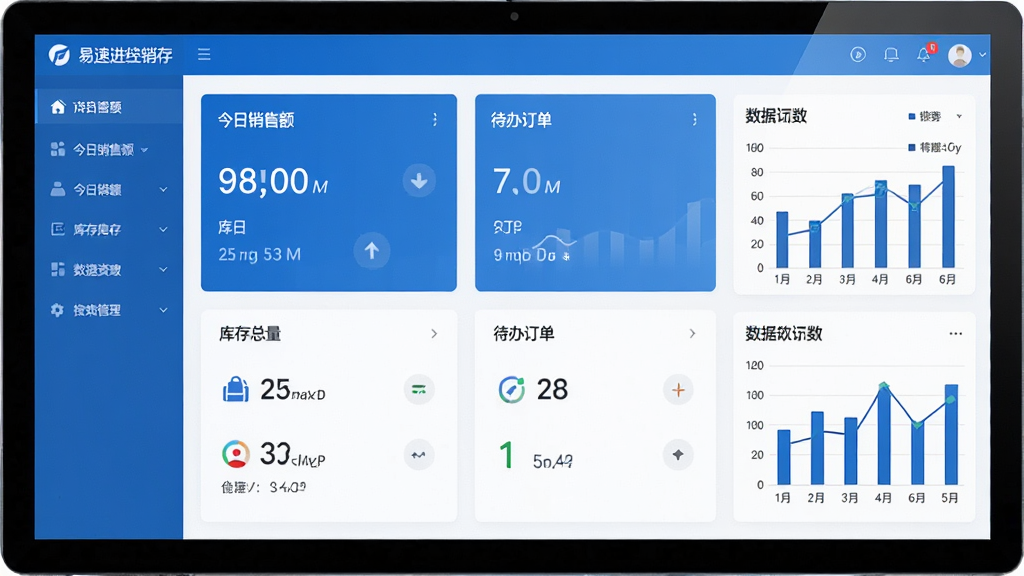
Task: Click the 5月 bar in lower chart
Action: pos(952,434)
